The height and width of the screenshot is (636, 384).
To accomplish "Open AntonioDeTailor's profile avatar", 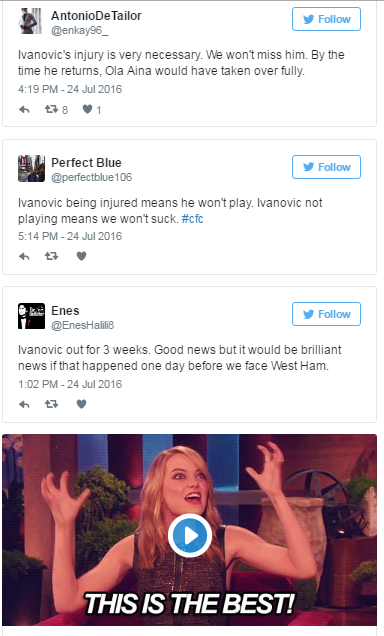I will coord(31,21).
